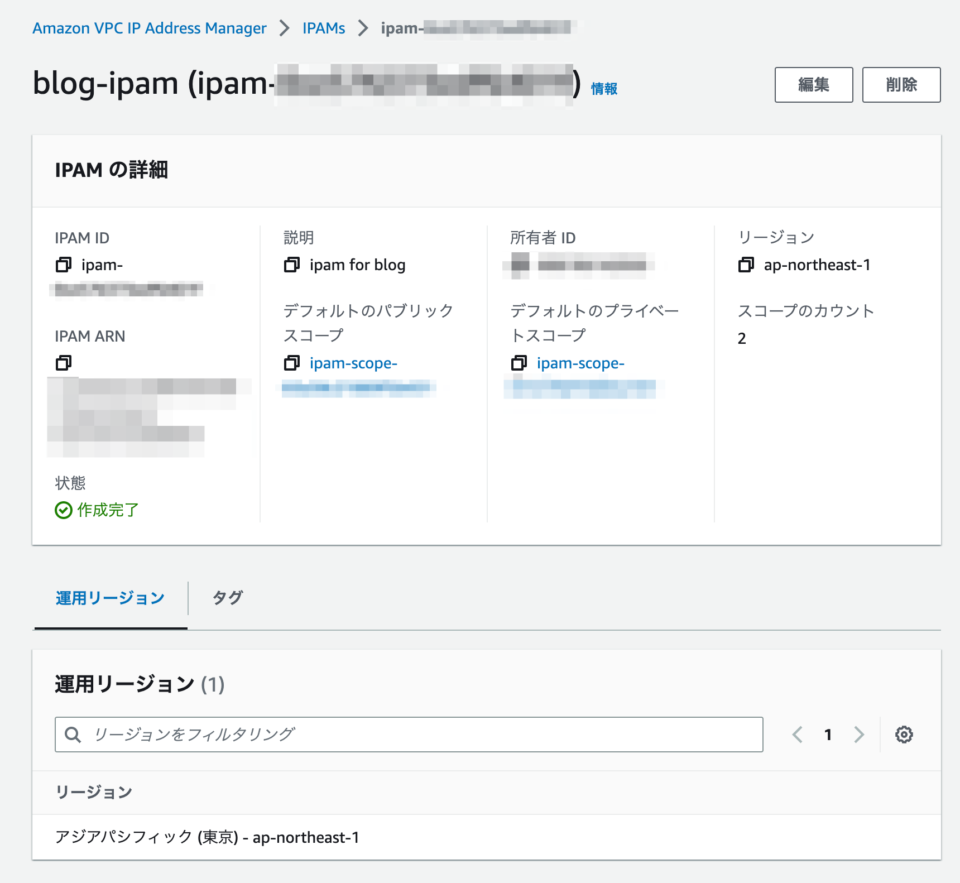This screenshot has width=960, height=883.
Task: Click the region filtering input field
Action: coord(400,734)
